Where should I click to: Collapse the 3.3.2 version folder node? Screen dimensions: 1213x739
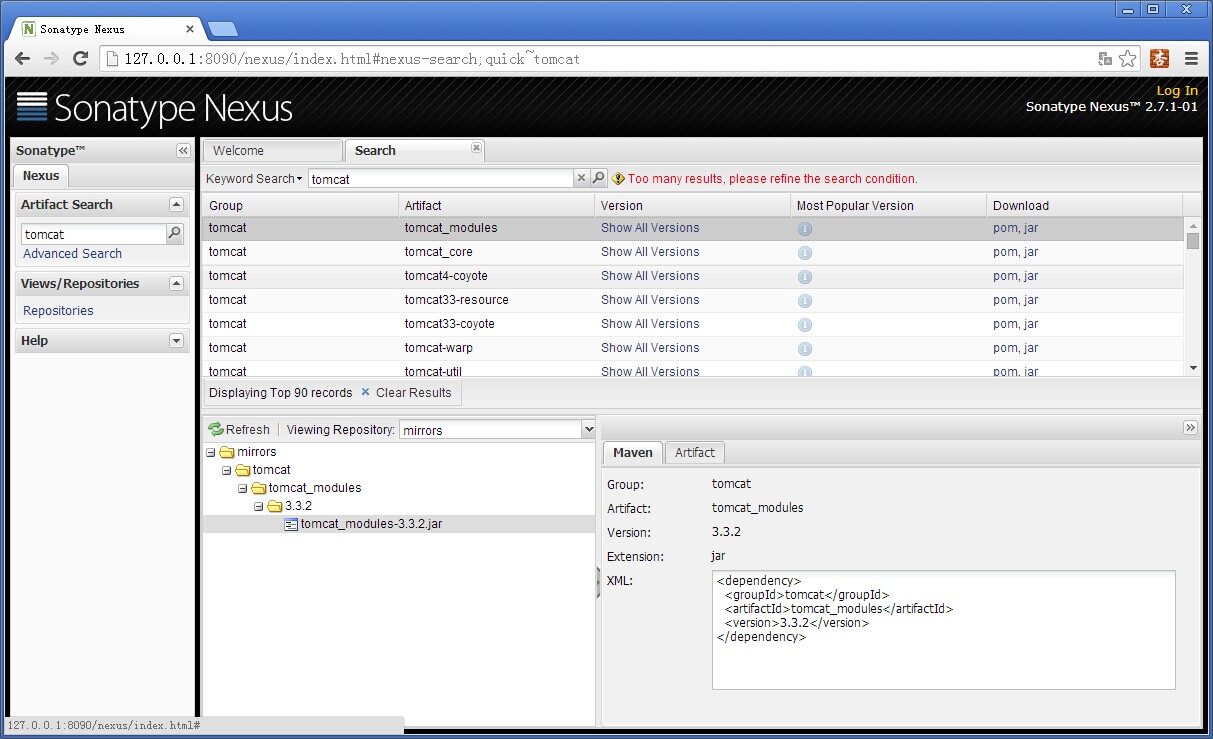[258, 506]
